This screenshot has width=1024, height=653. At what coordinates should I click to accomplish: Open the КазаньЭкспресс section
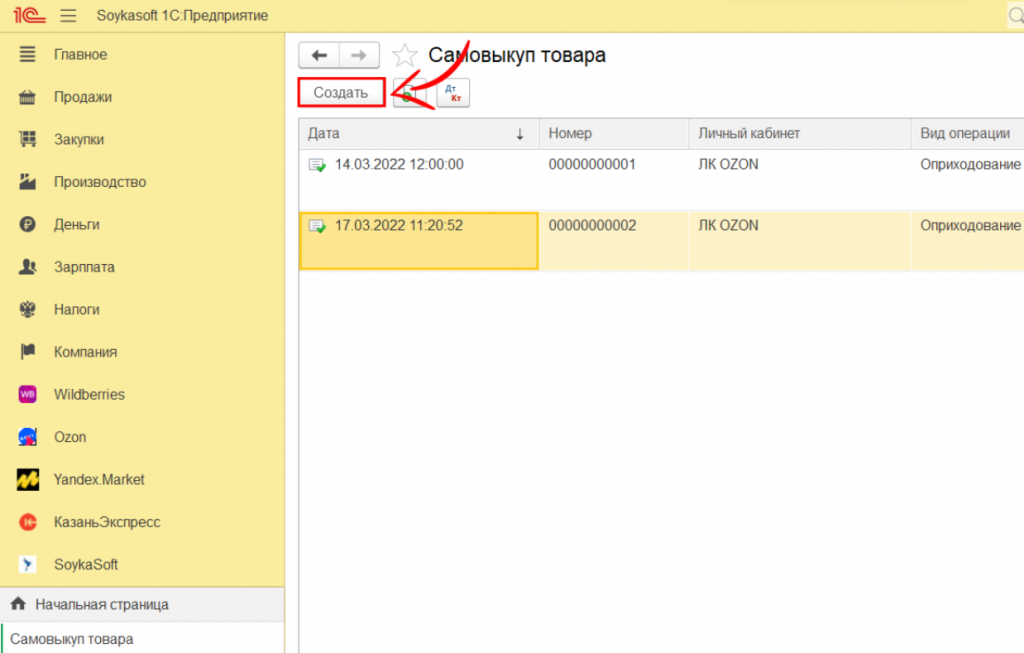click(106, 522)
